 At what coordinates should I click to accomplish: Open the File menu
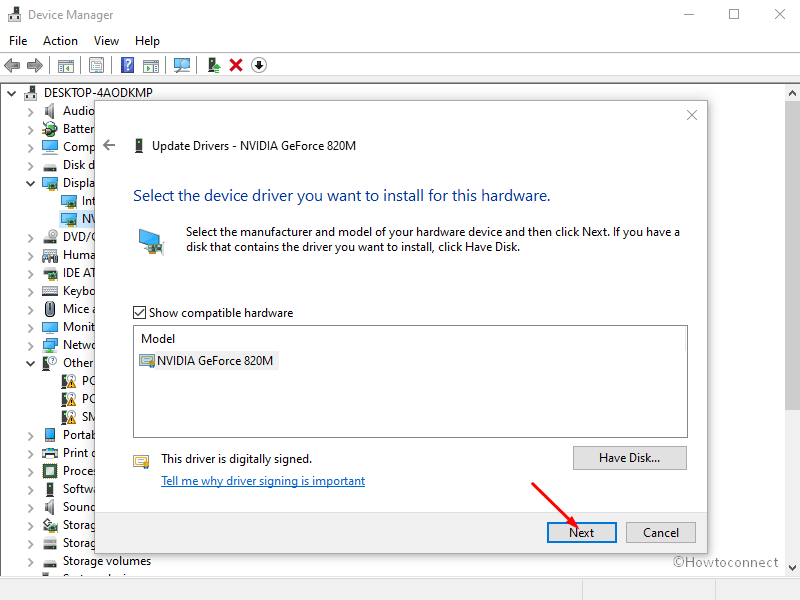[x=18, y=41]
